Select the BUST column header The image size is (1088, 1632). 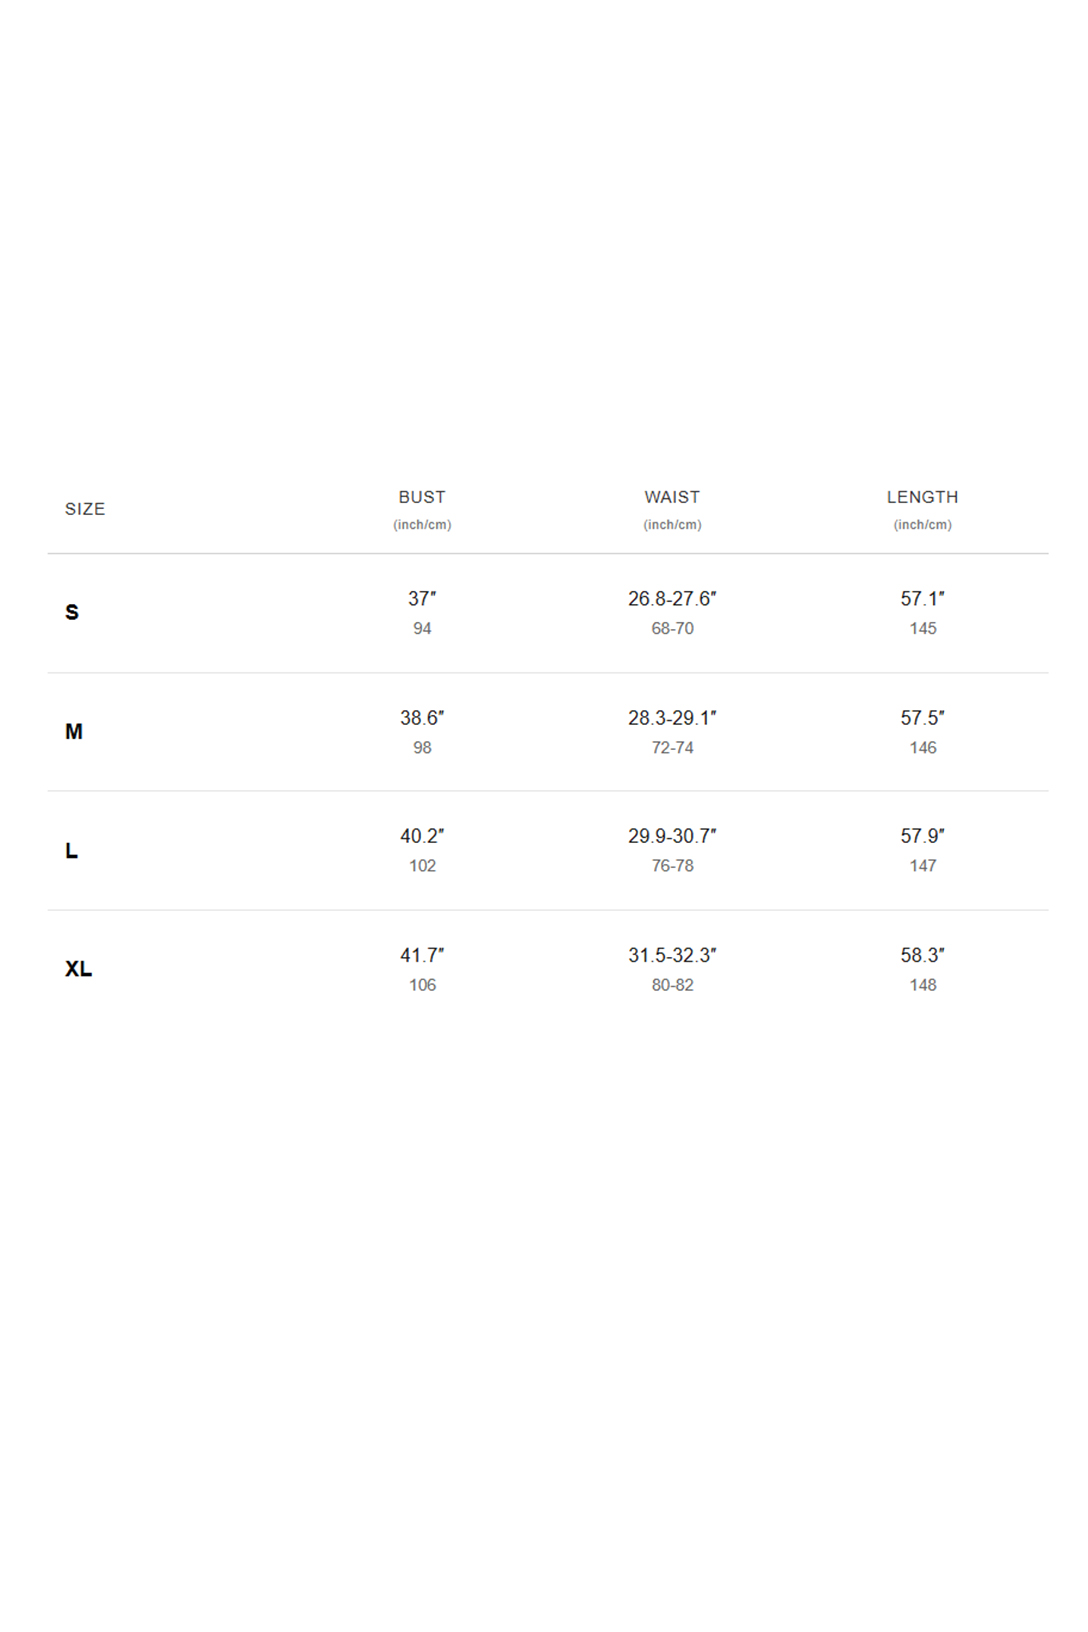(422, 497)
